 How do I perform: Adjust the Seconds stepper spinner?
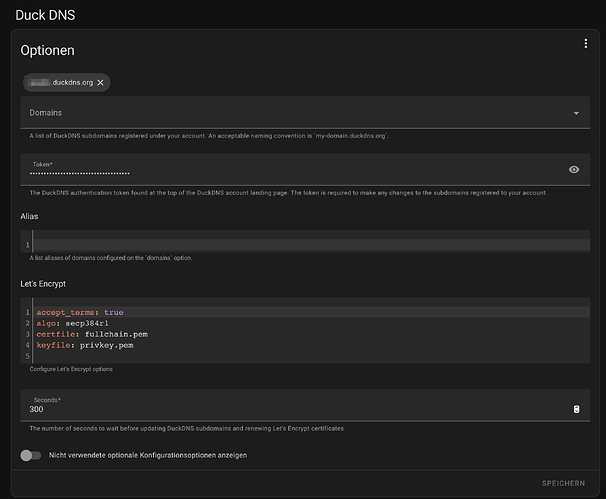(x=576, y=409)
